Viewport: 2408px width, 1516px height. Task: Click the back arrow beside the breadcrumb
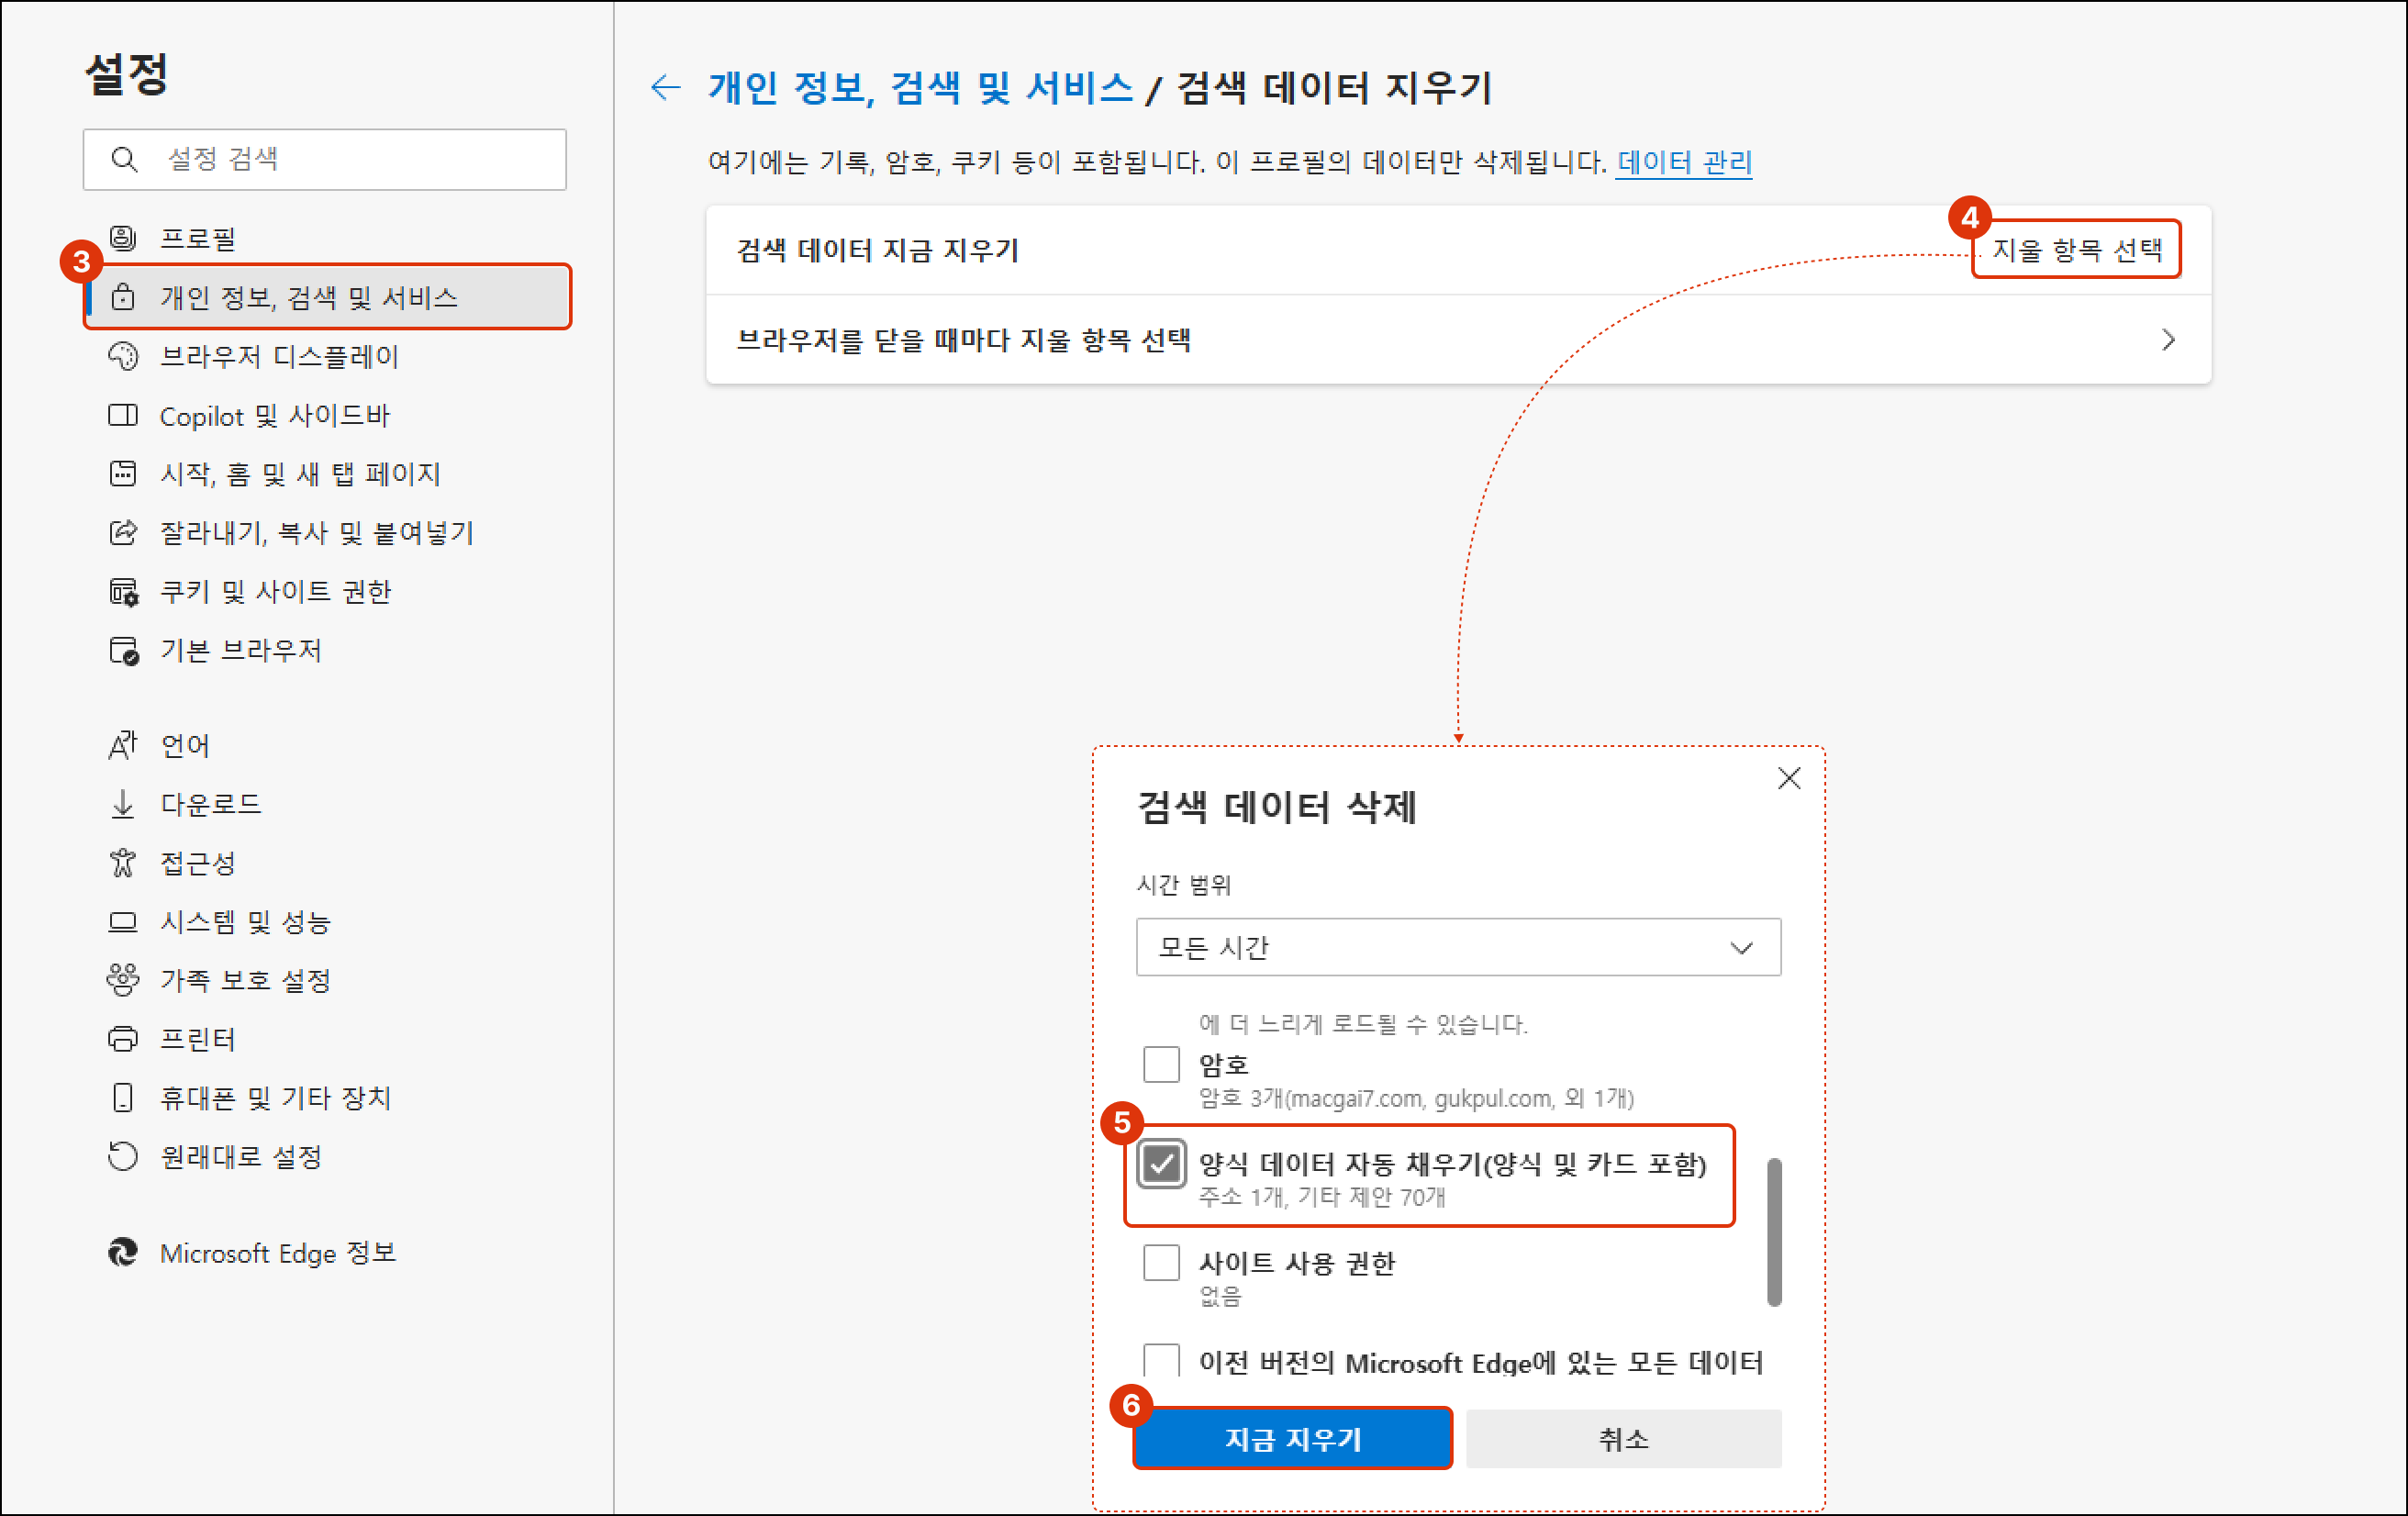pos(666,88)
